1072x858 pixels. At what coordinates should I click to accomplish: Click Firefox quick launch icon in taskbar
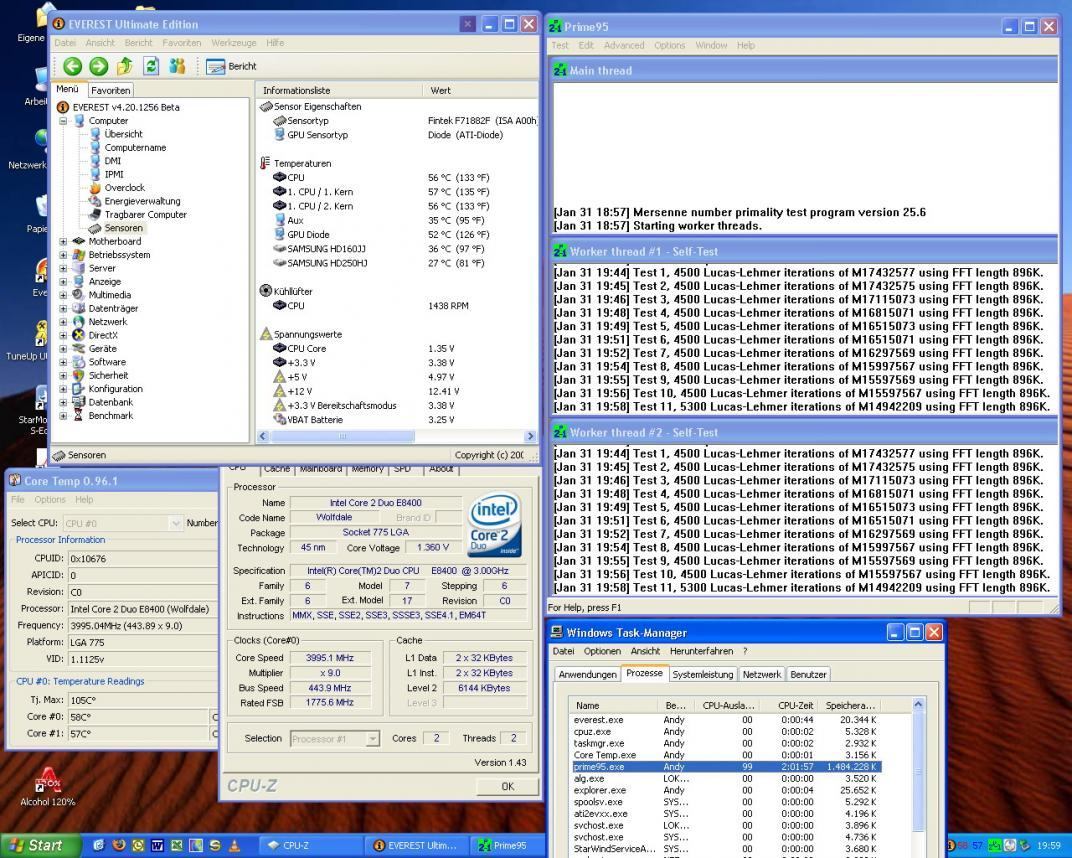[x=118, y=846]
